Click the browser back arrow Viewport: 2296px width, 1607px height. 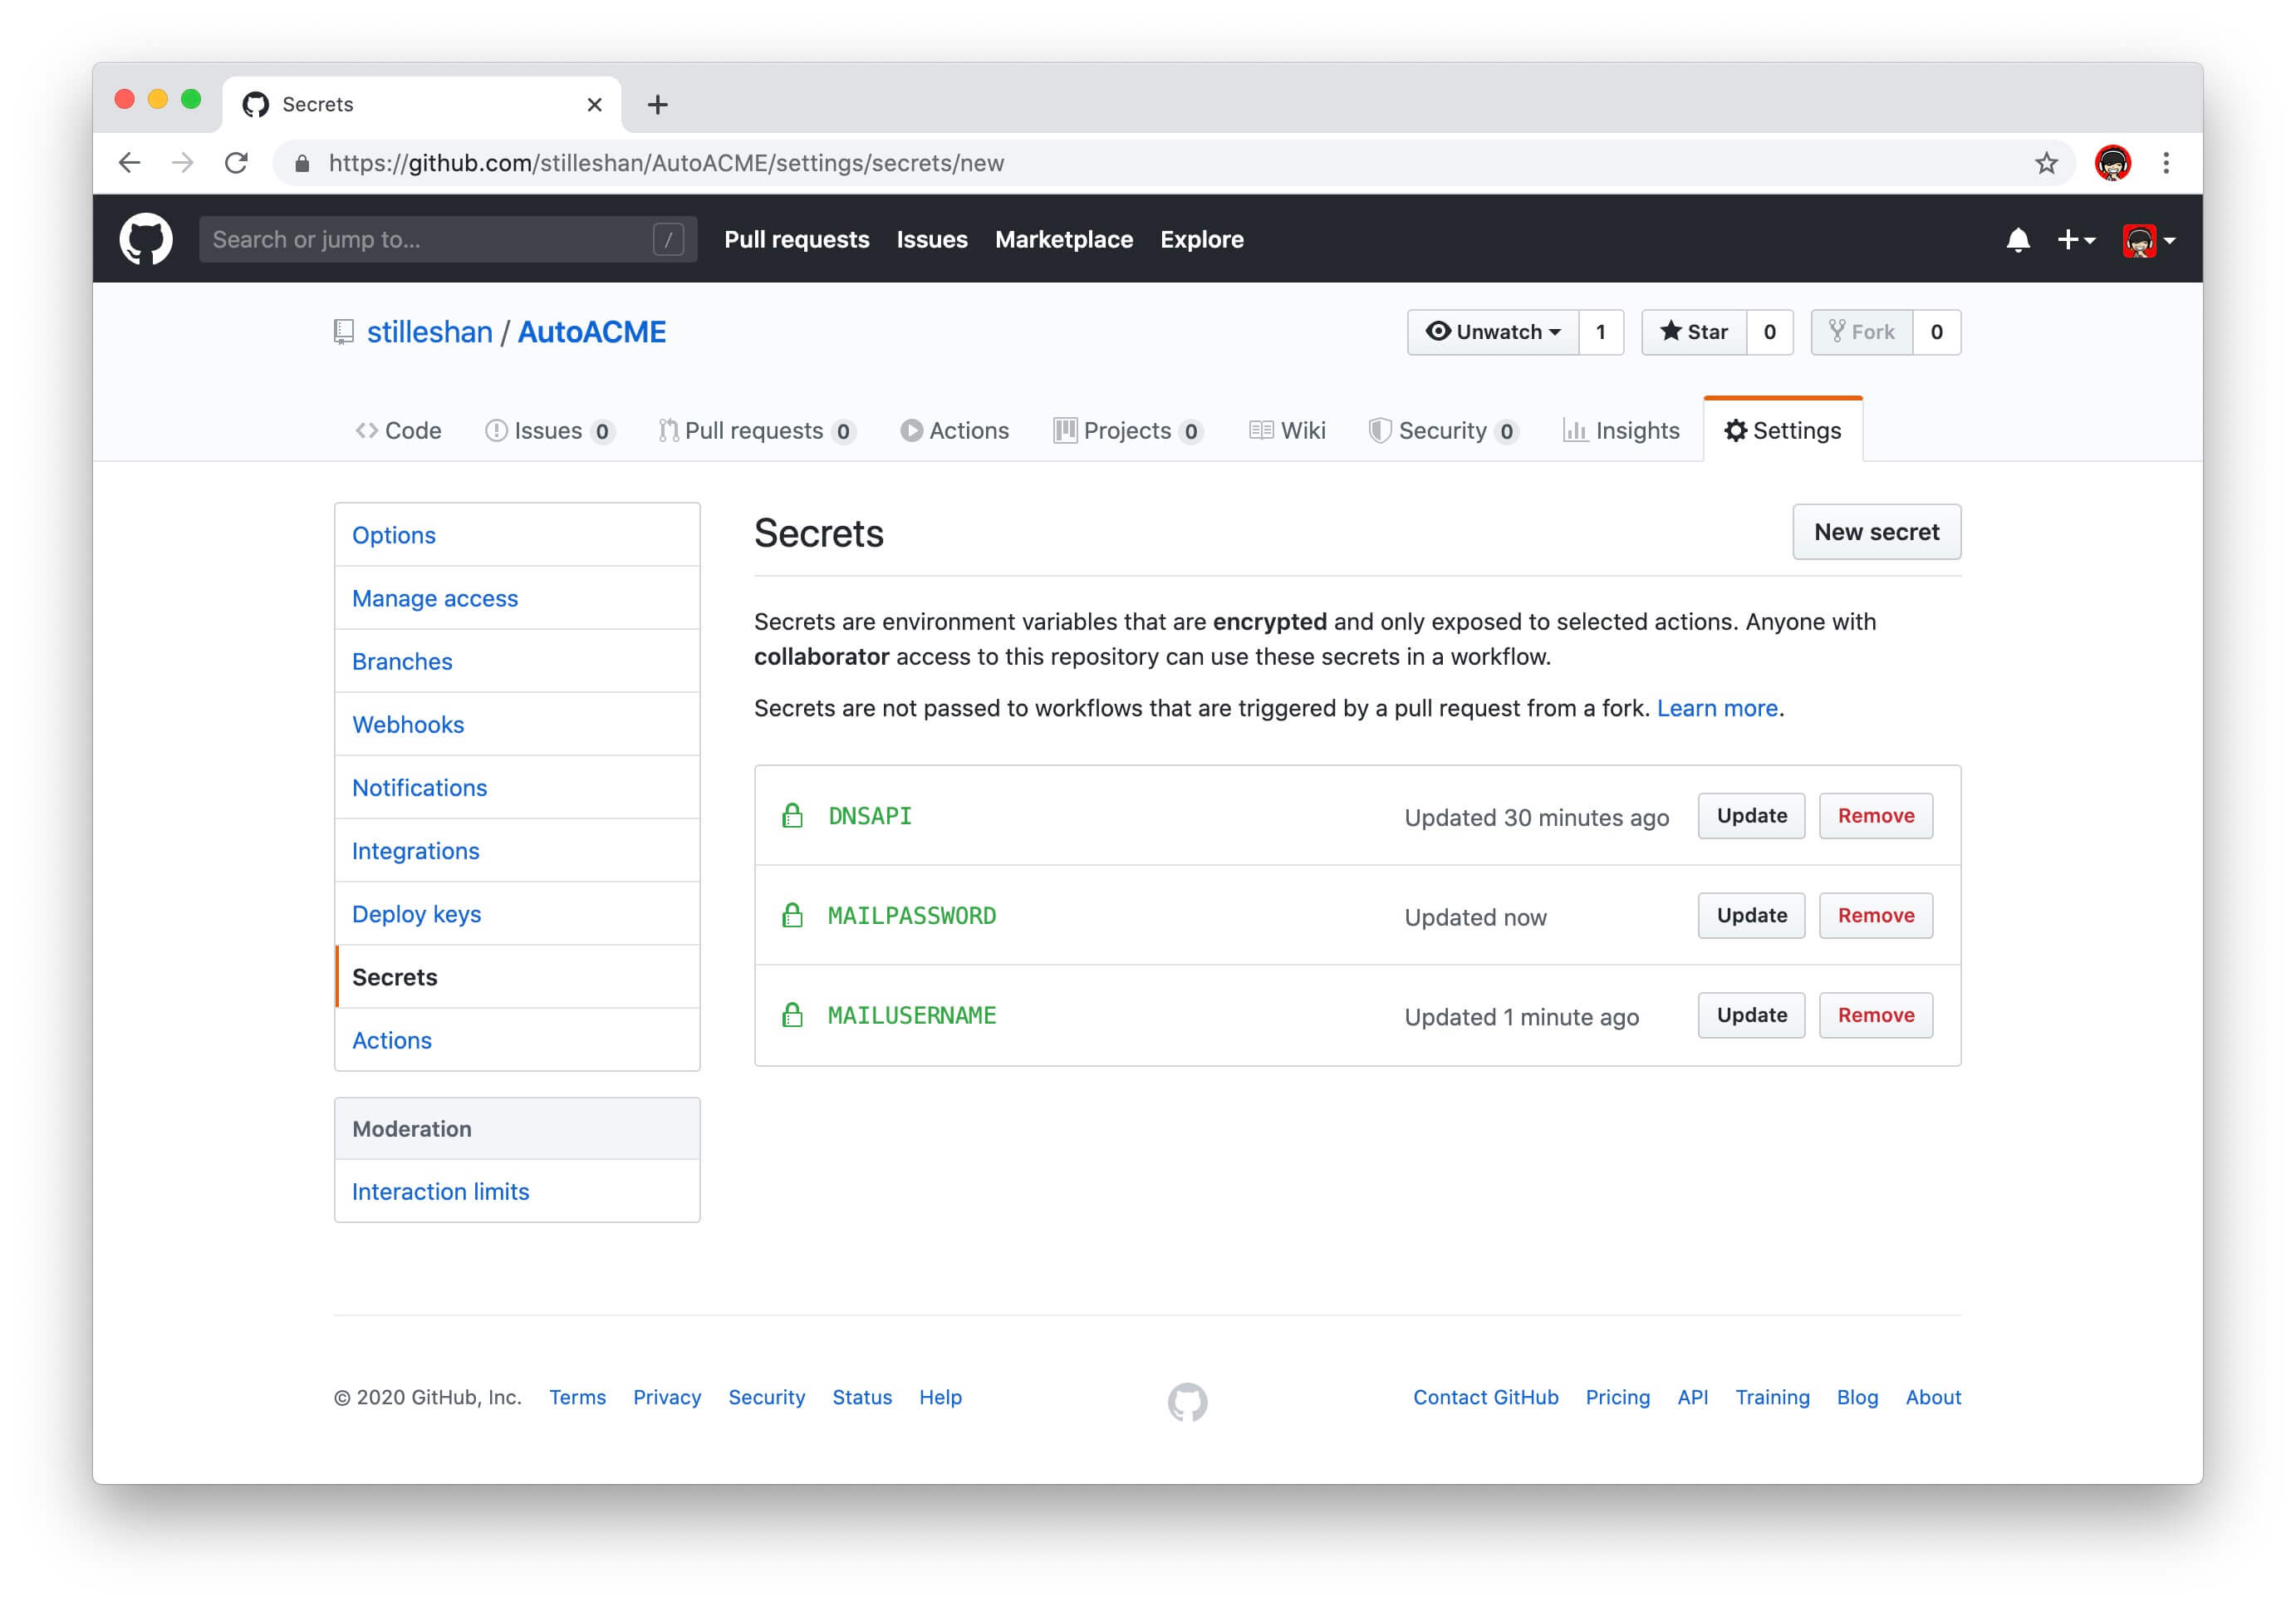click(x=129, y=163)
